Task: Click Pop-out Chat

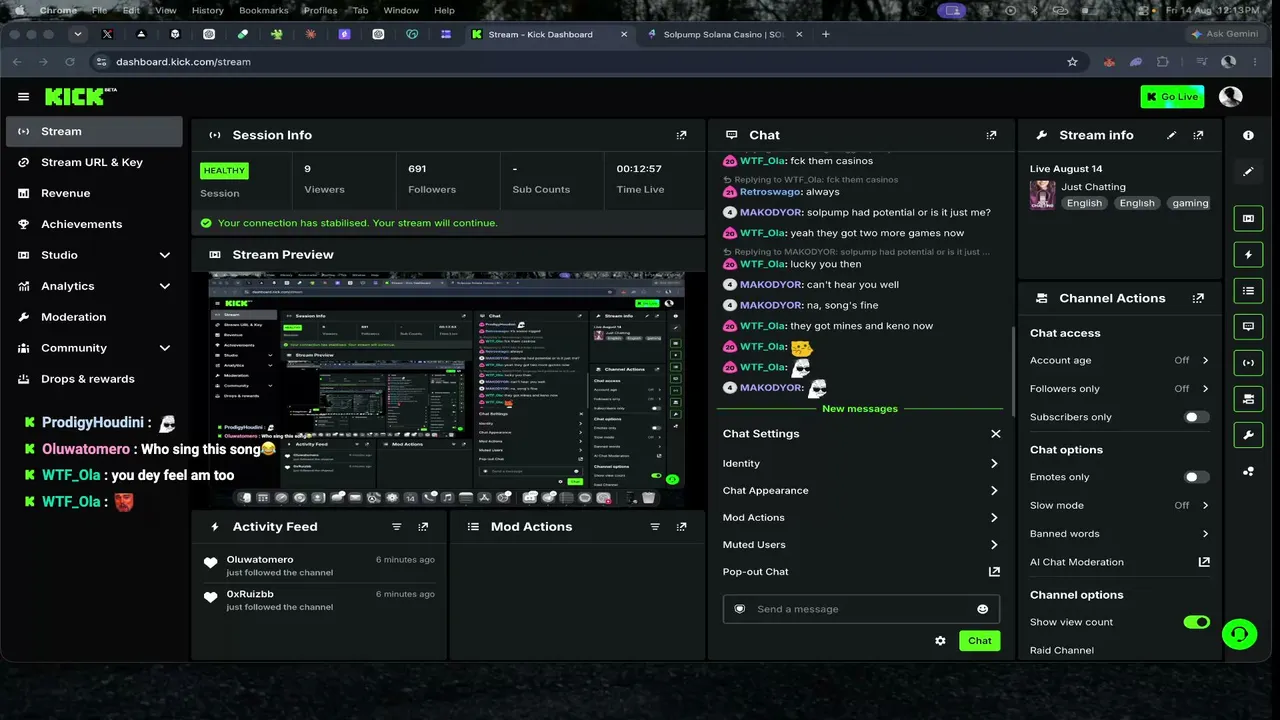Action: pos(861,572)
